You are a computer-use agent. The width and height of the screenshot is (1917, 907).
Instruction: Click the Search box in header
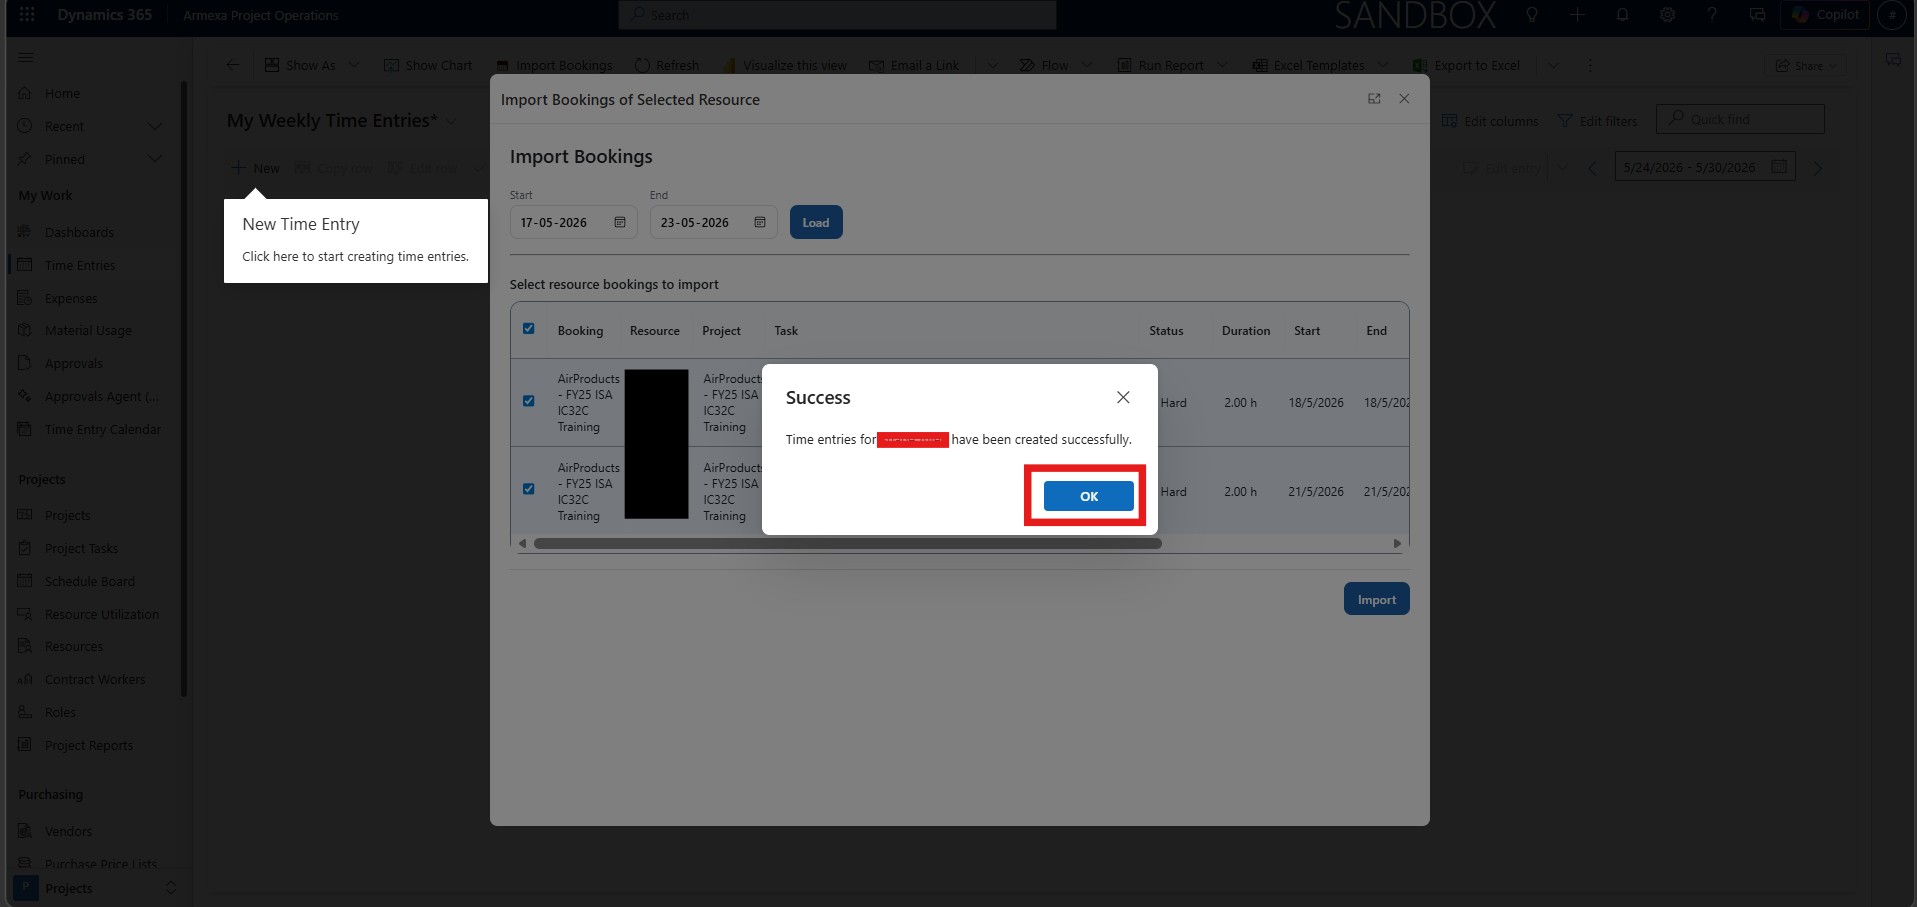pyautogui.click(x=838, y=15)
